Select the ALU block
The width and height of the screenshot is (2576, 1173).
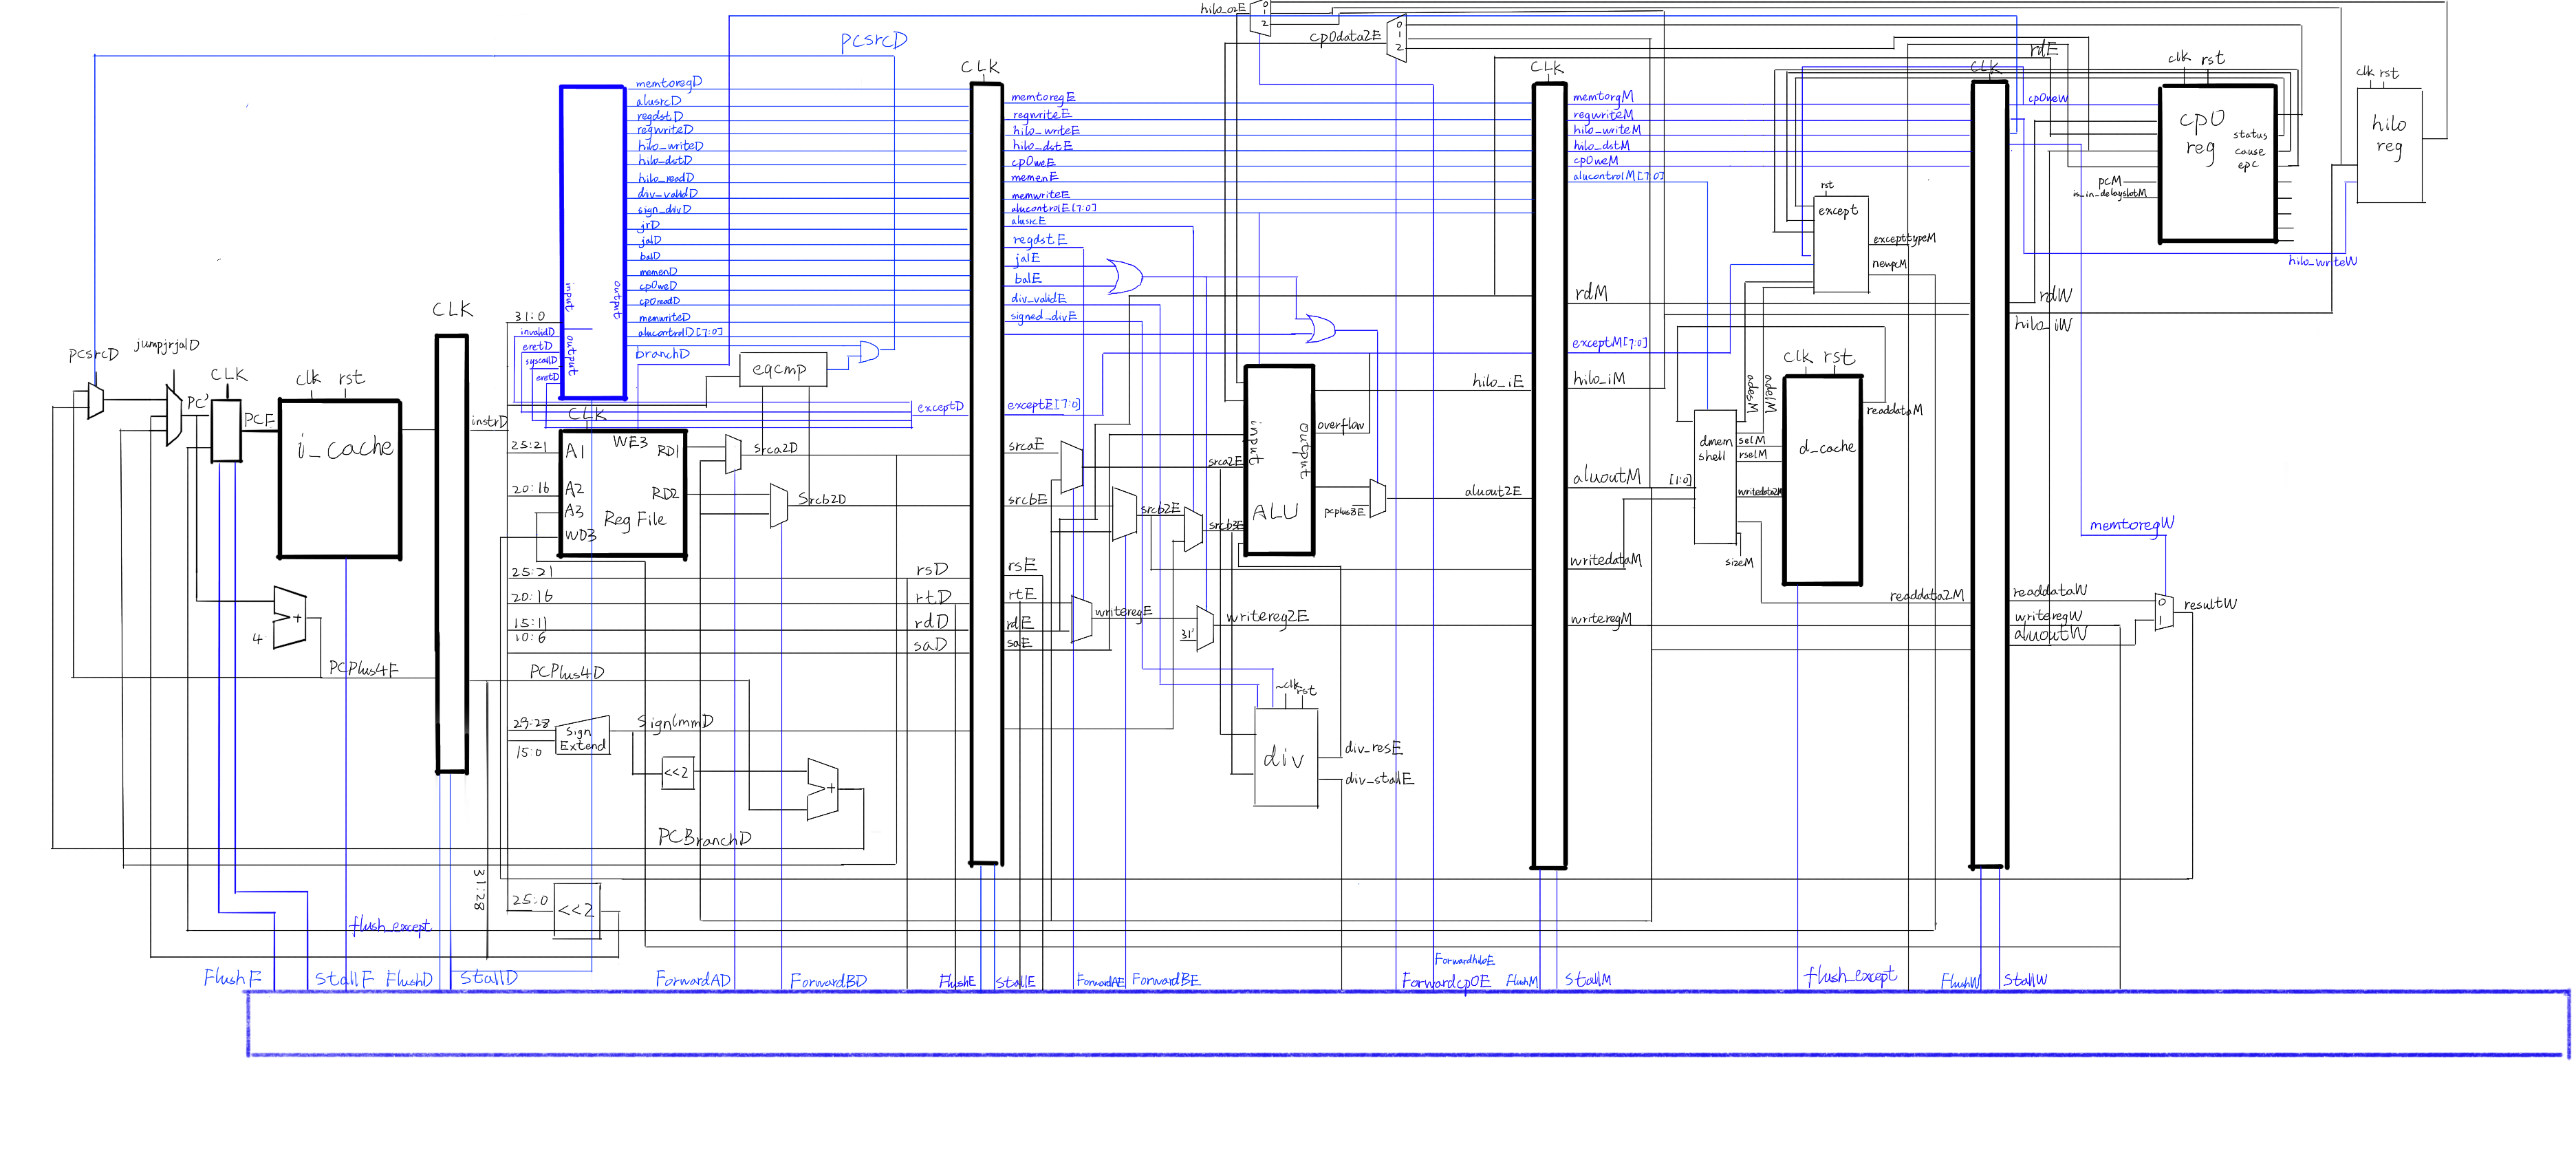(x=1279, y=460)
